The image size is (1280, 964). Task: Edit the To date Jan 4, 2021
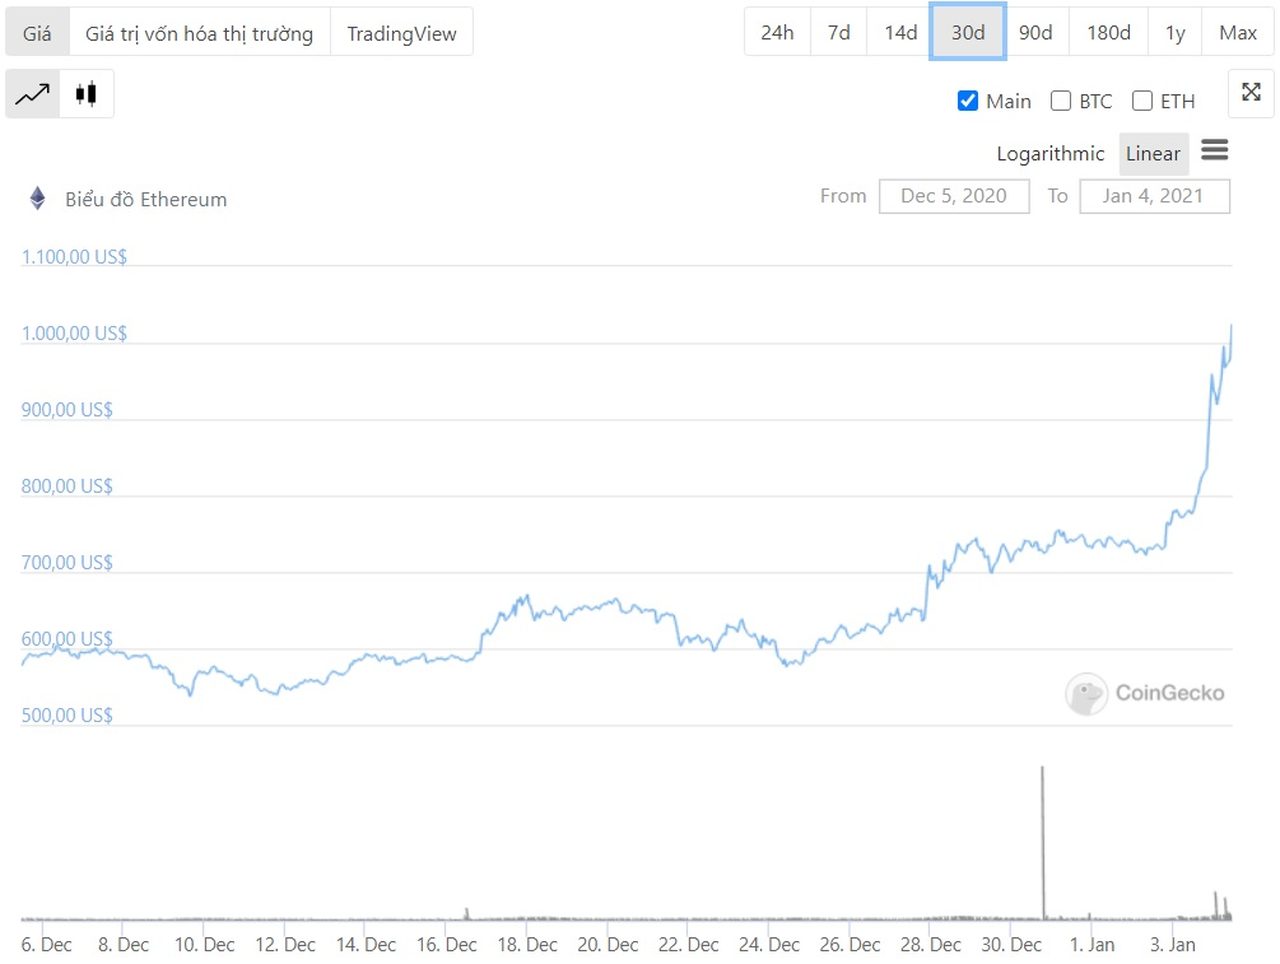(x=1154, y=196)
